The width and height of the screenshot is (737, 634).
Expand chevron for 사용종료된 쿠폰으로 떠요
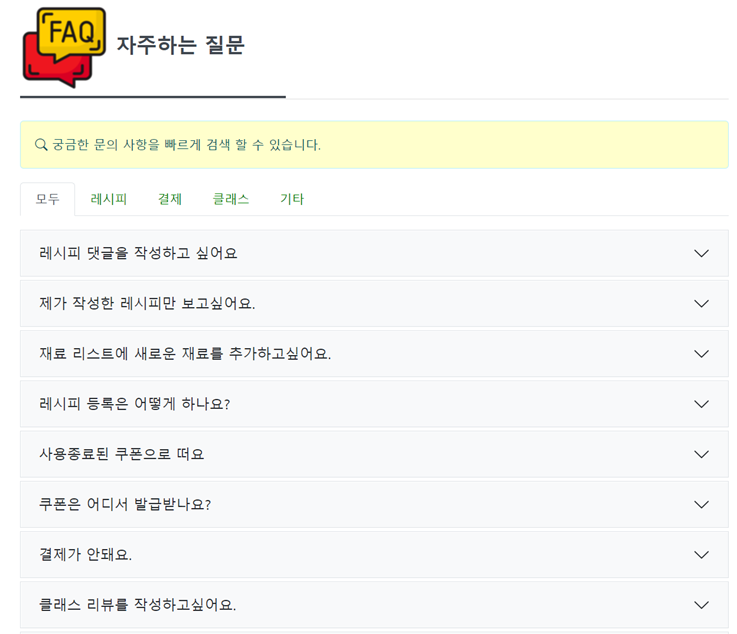pos(701,454)
